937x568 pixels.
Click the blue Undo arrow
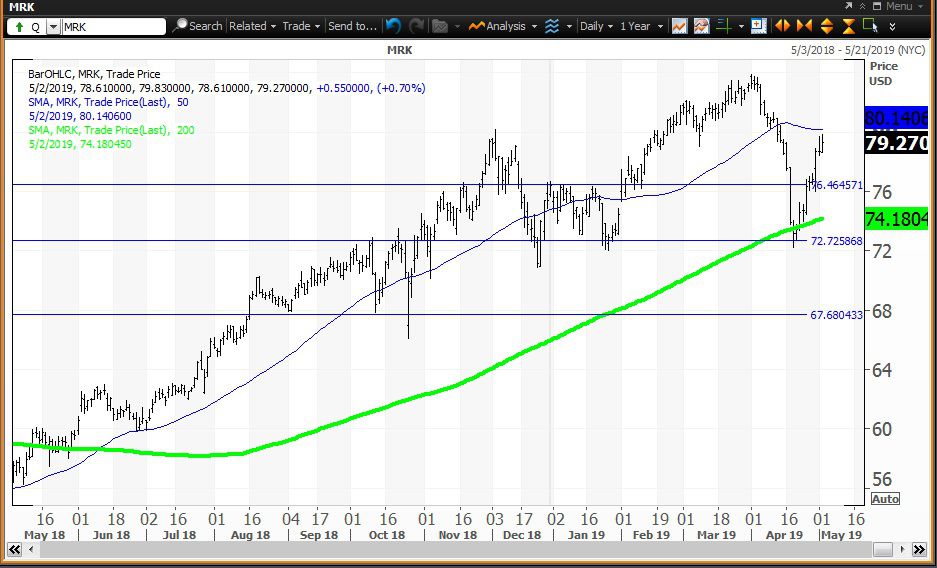(x=393, y=26)
